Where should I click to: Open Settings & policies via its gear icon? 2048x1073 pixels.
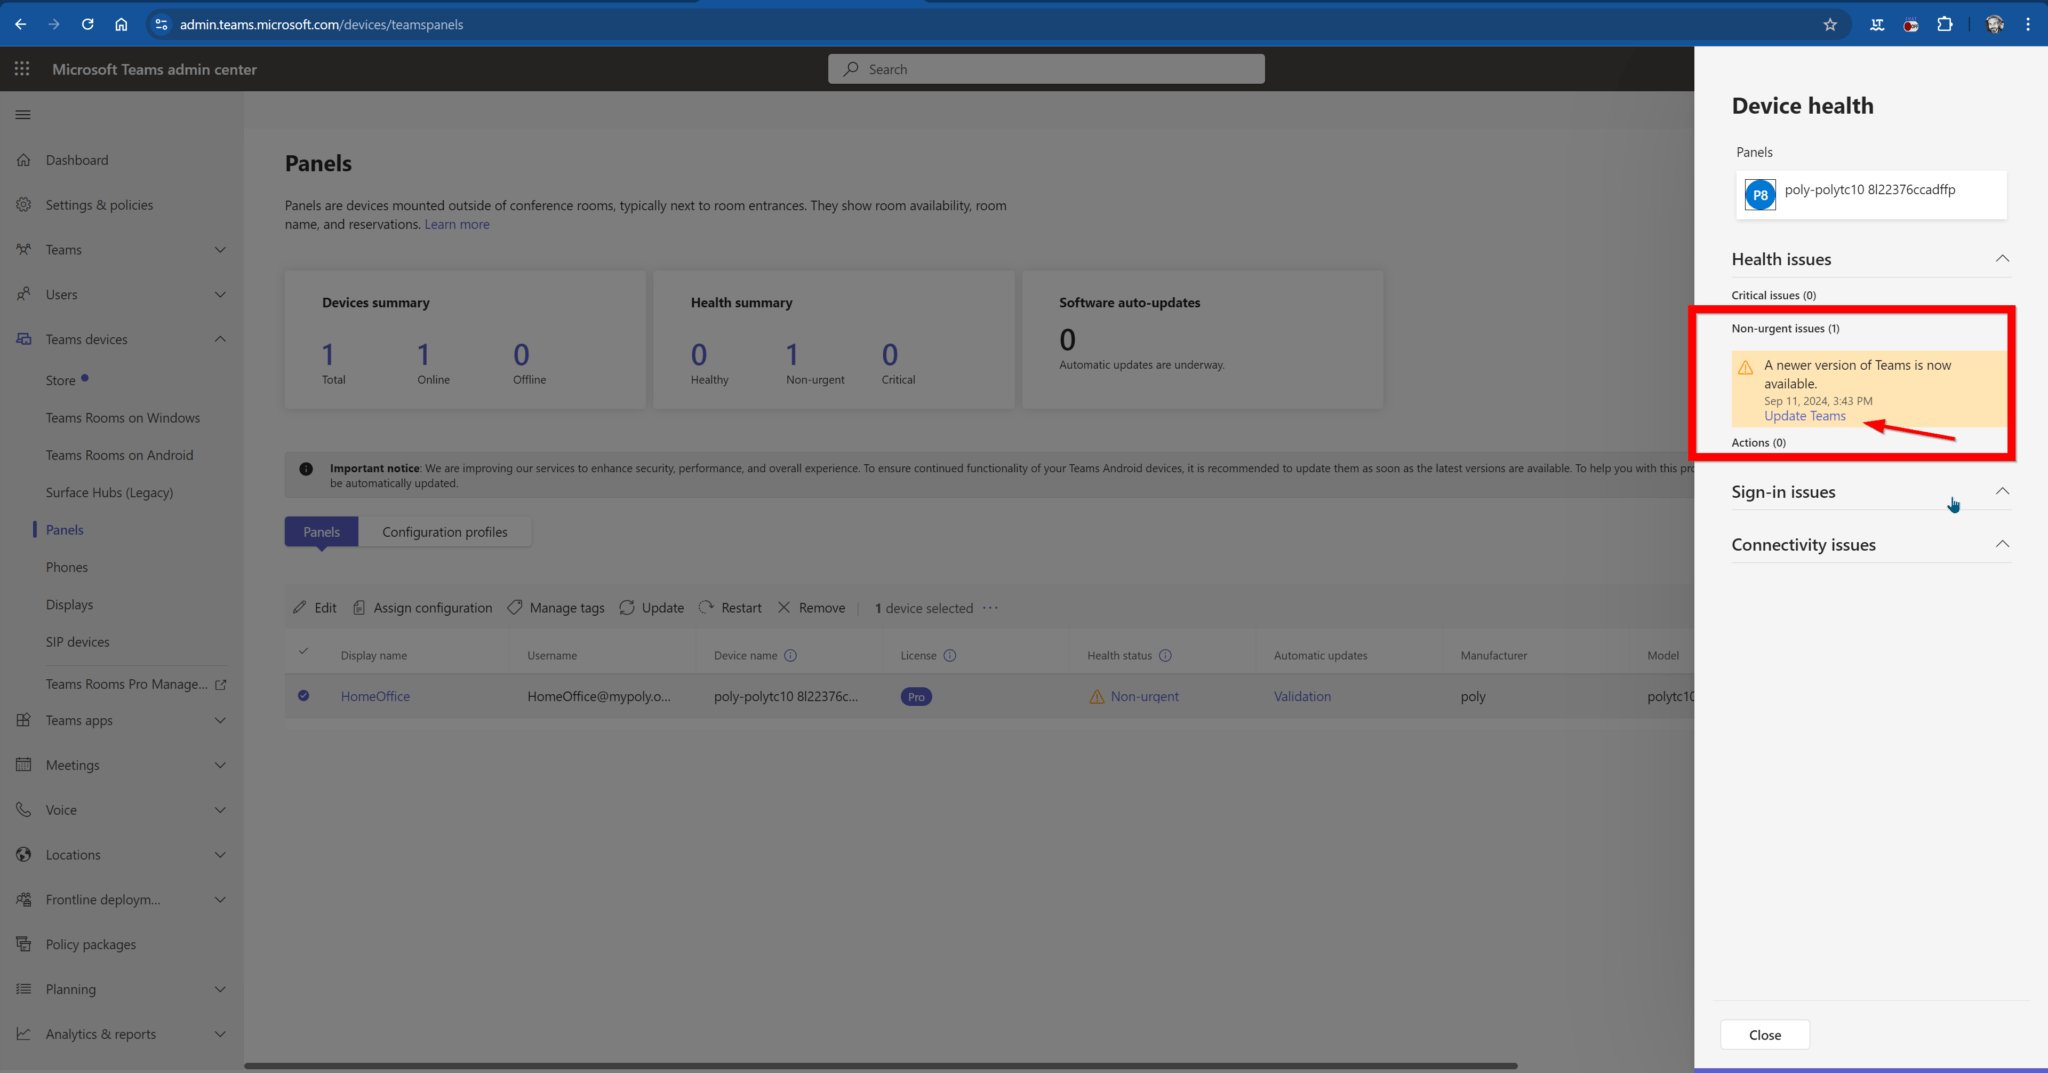click(23, 204)
